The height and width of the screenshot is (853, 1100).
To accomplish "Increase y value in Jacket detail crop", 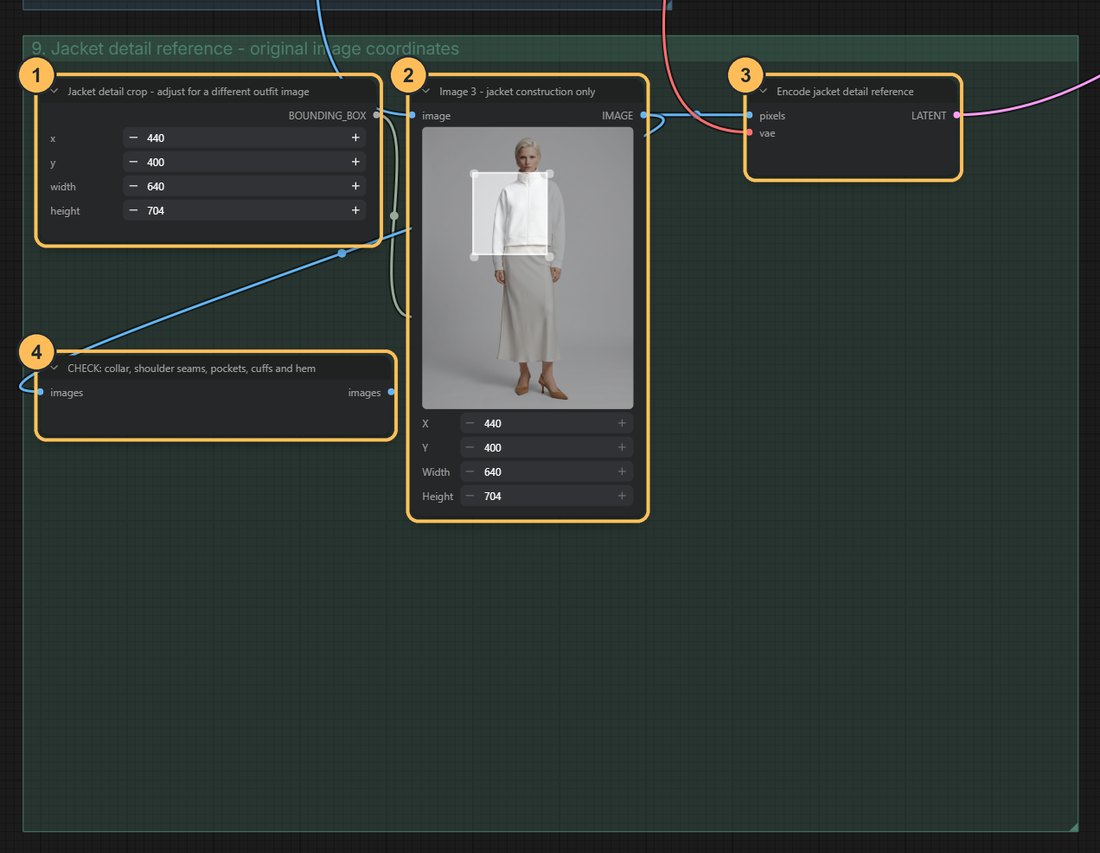I will click(x=356, y=162).
